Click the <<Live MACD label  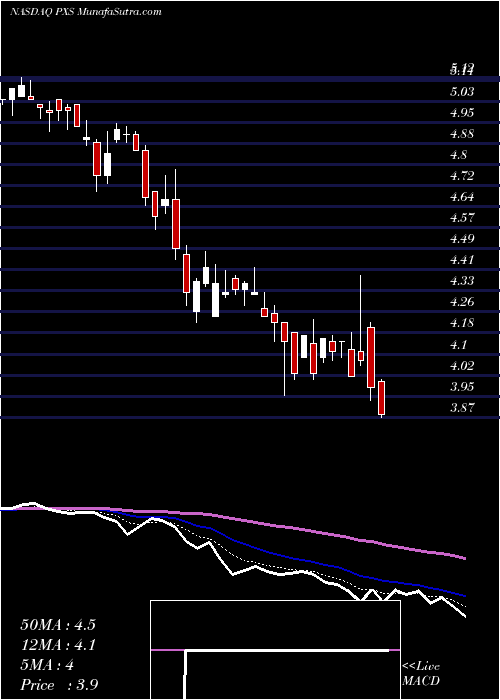[421, 674]
